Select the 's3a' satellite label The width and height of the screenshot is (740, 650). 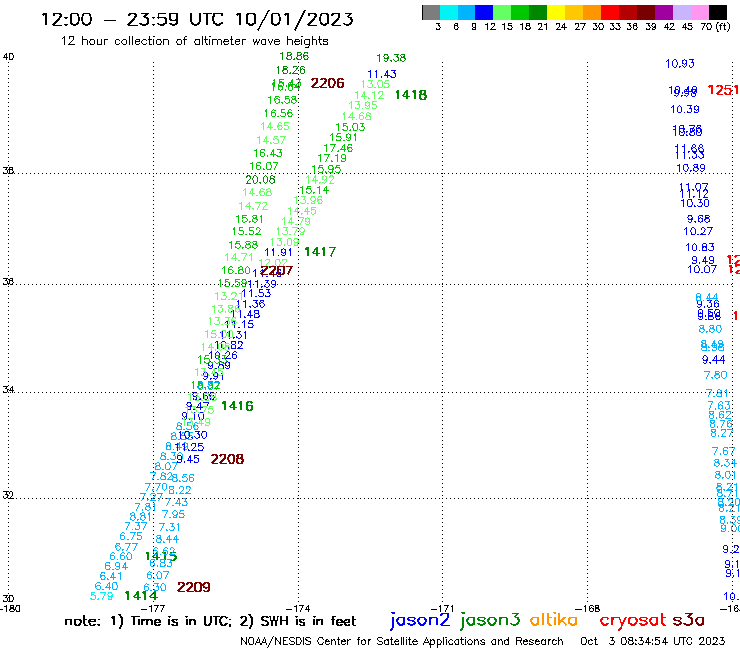coord(688,620)
